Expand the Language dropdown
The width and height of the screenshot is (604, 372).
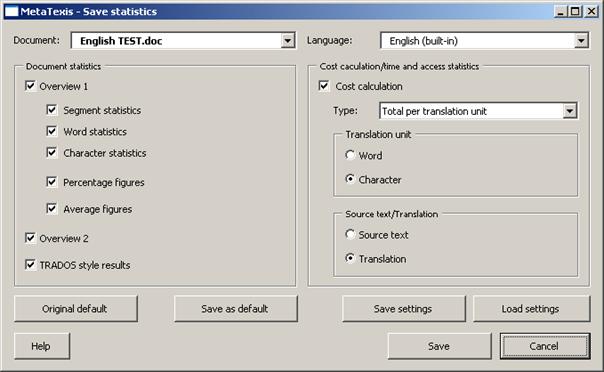click(x=581, y=40)
